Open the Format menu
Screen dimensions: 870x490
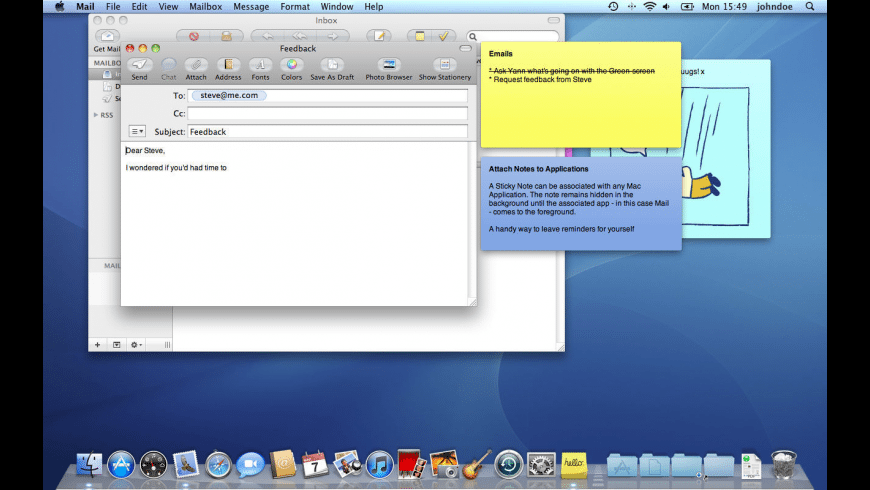pyautogui.click(x=295, y=7)
